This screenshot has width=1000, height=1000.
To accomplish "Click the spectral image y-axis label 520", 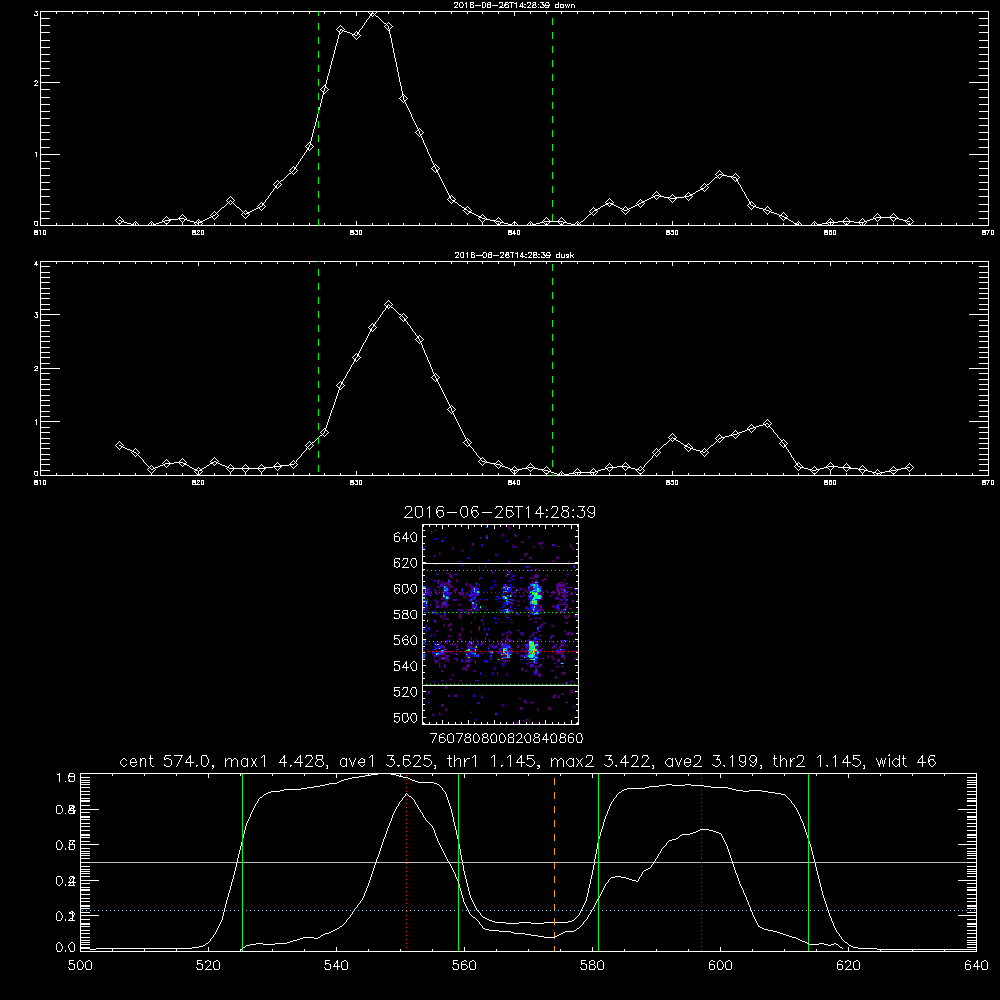I will pyautogui.click(x=406, y=692).
